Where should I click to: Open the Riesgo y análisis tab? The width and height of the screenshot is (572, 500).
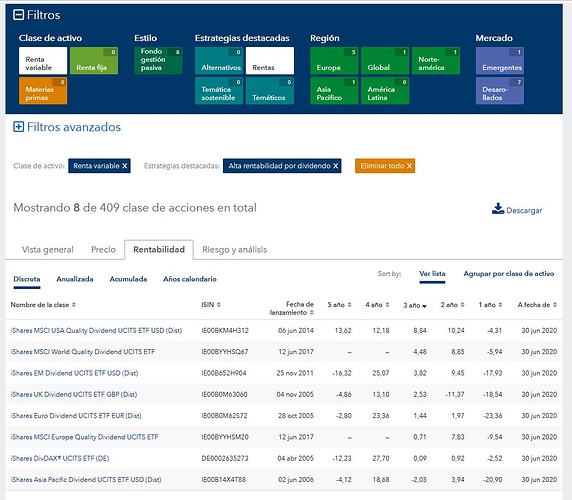(x=235, y=249)
